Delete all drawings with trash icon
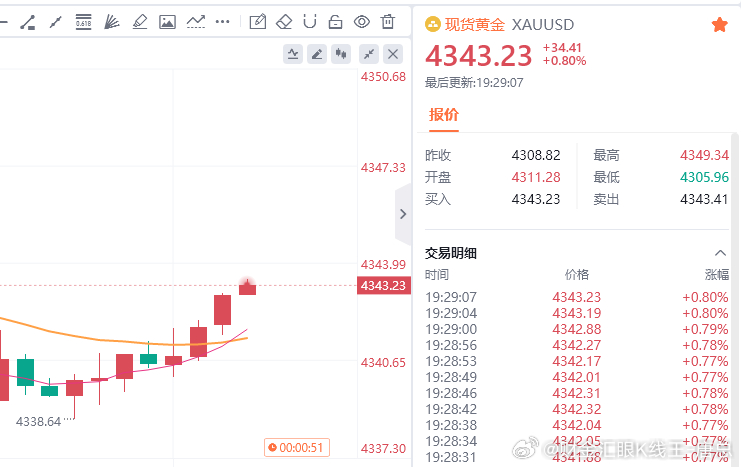The height and width of the screenshot is (467, 741). (388, 22)
